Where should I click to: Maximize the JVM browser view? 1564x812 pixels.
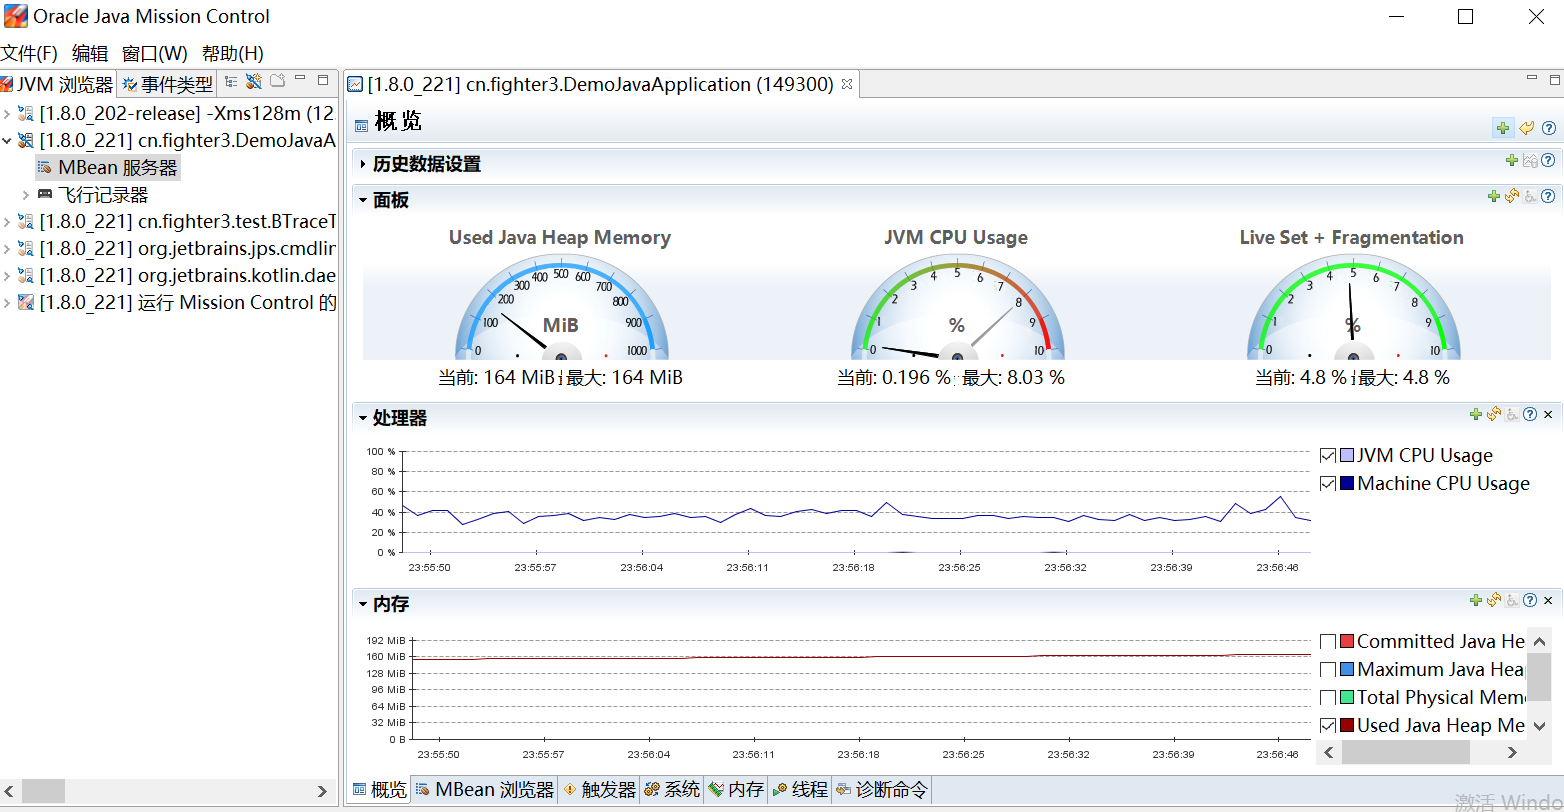tap(323, 79)
